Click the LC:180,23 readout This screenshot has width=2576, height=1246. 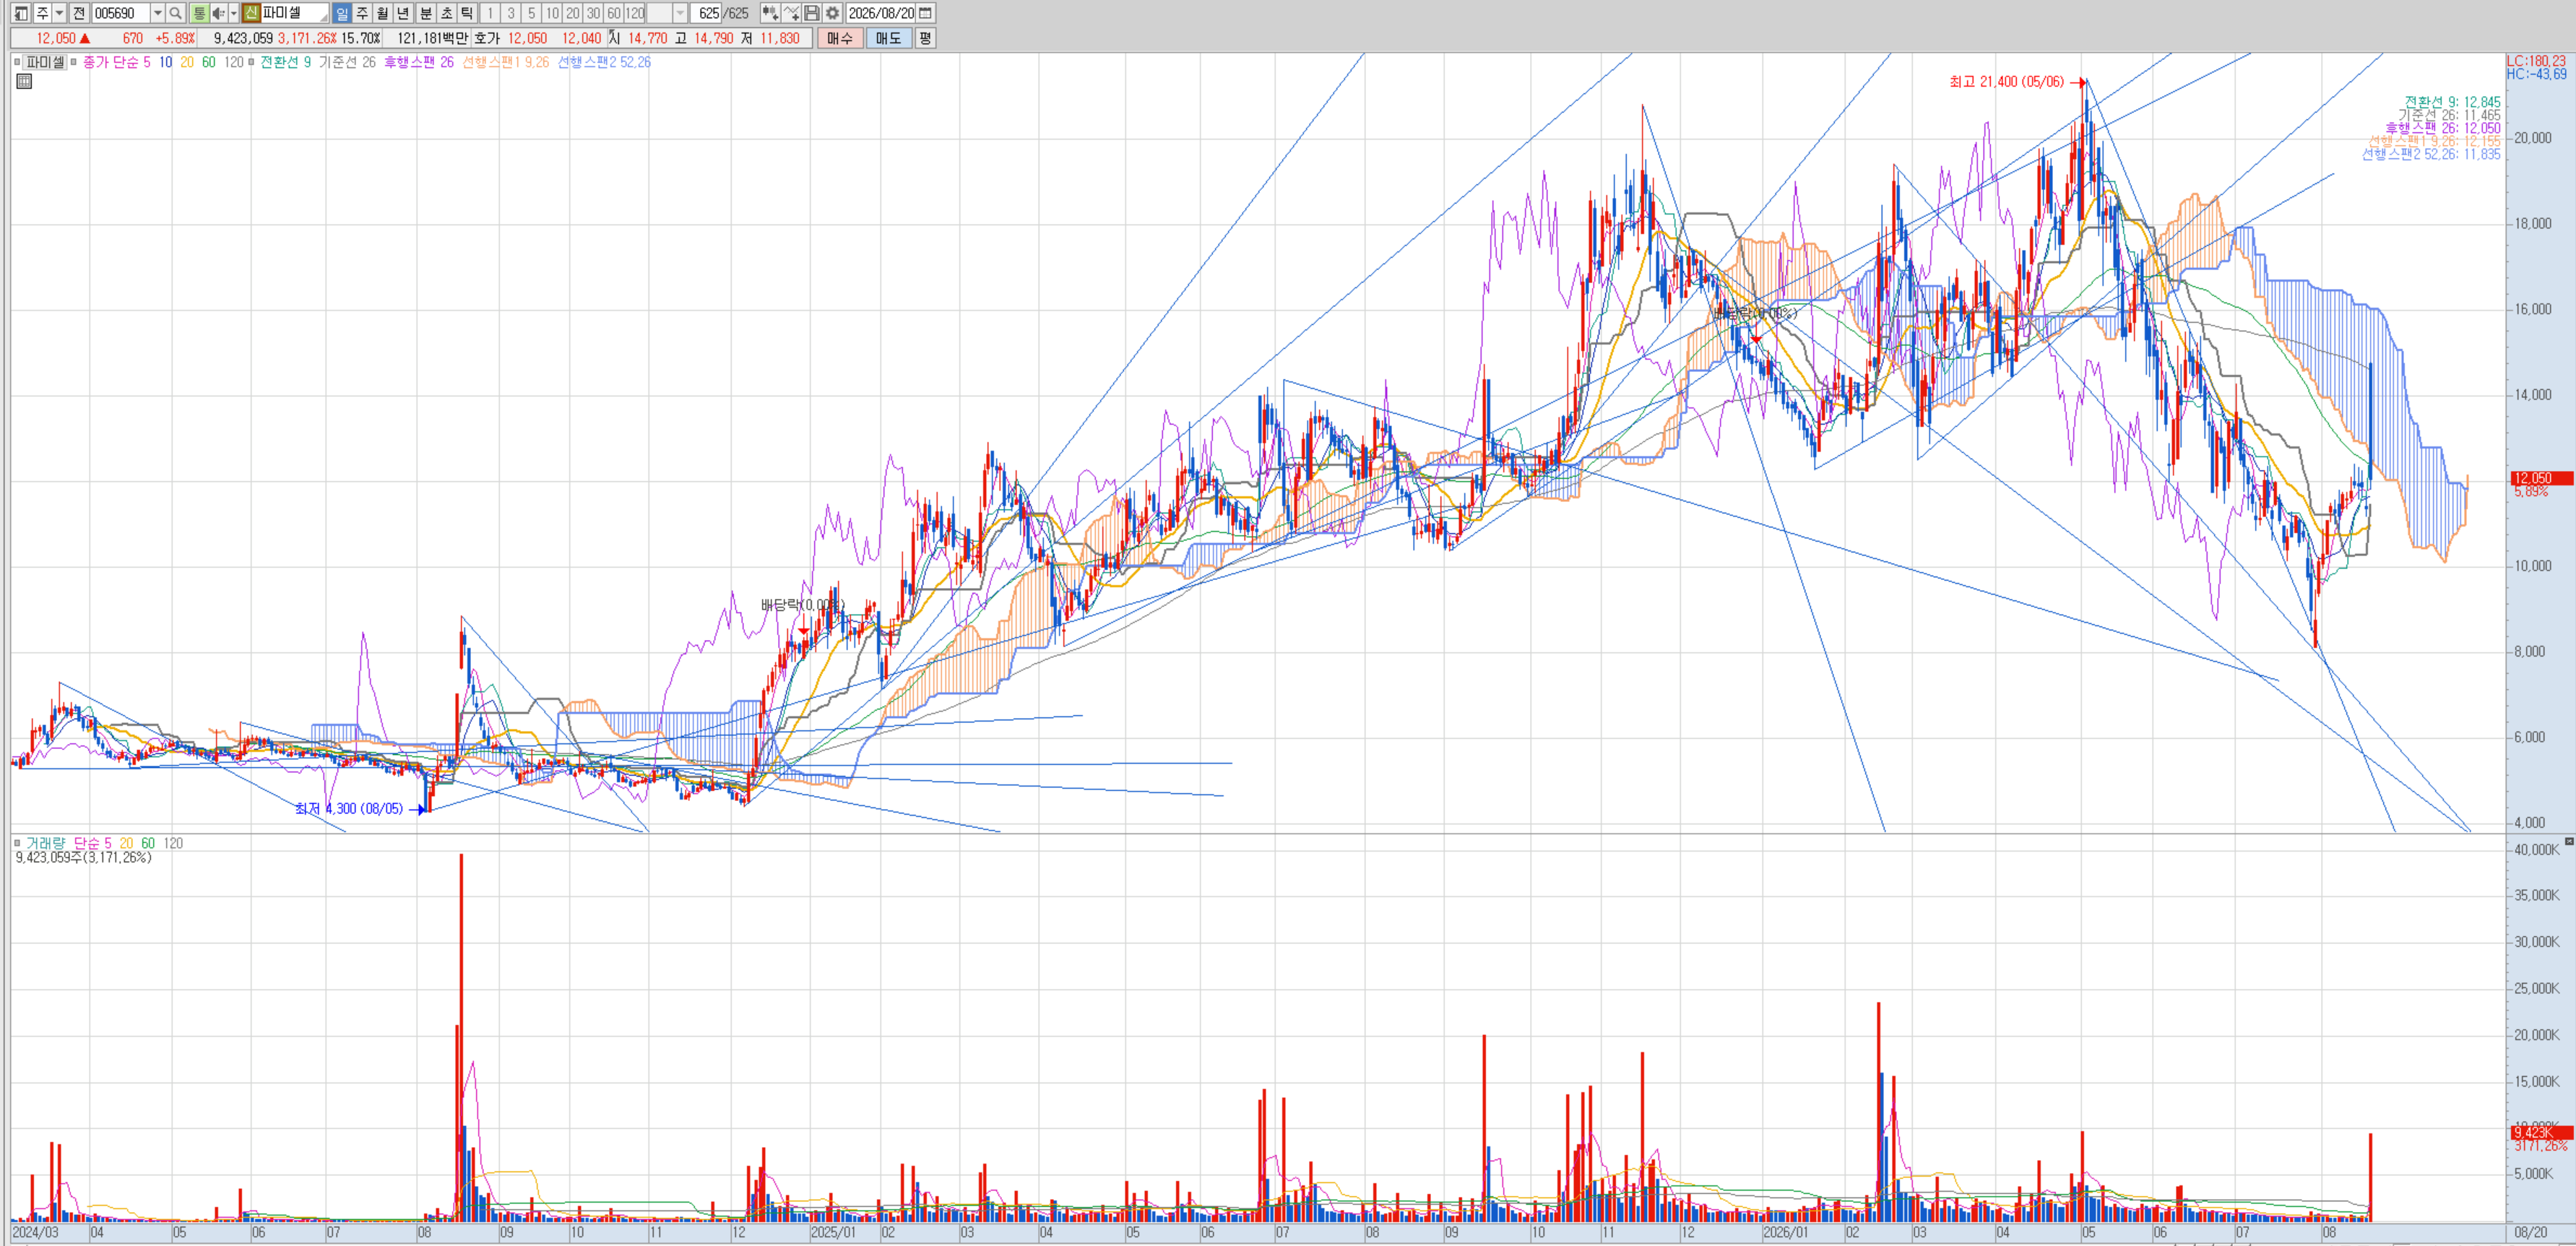(2536, 61)
